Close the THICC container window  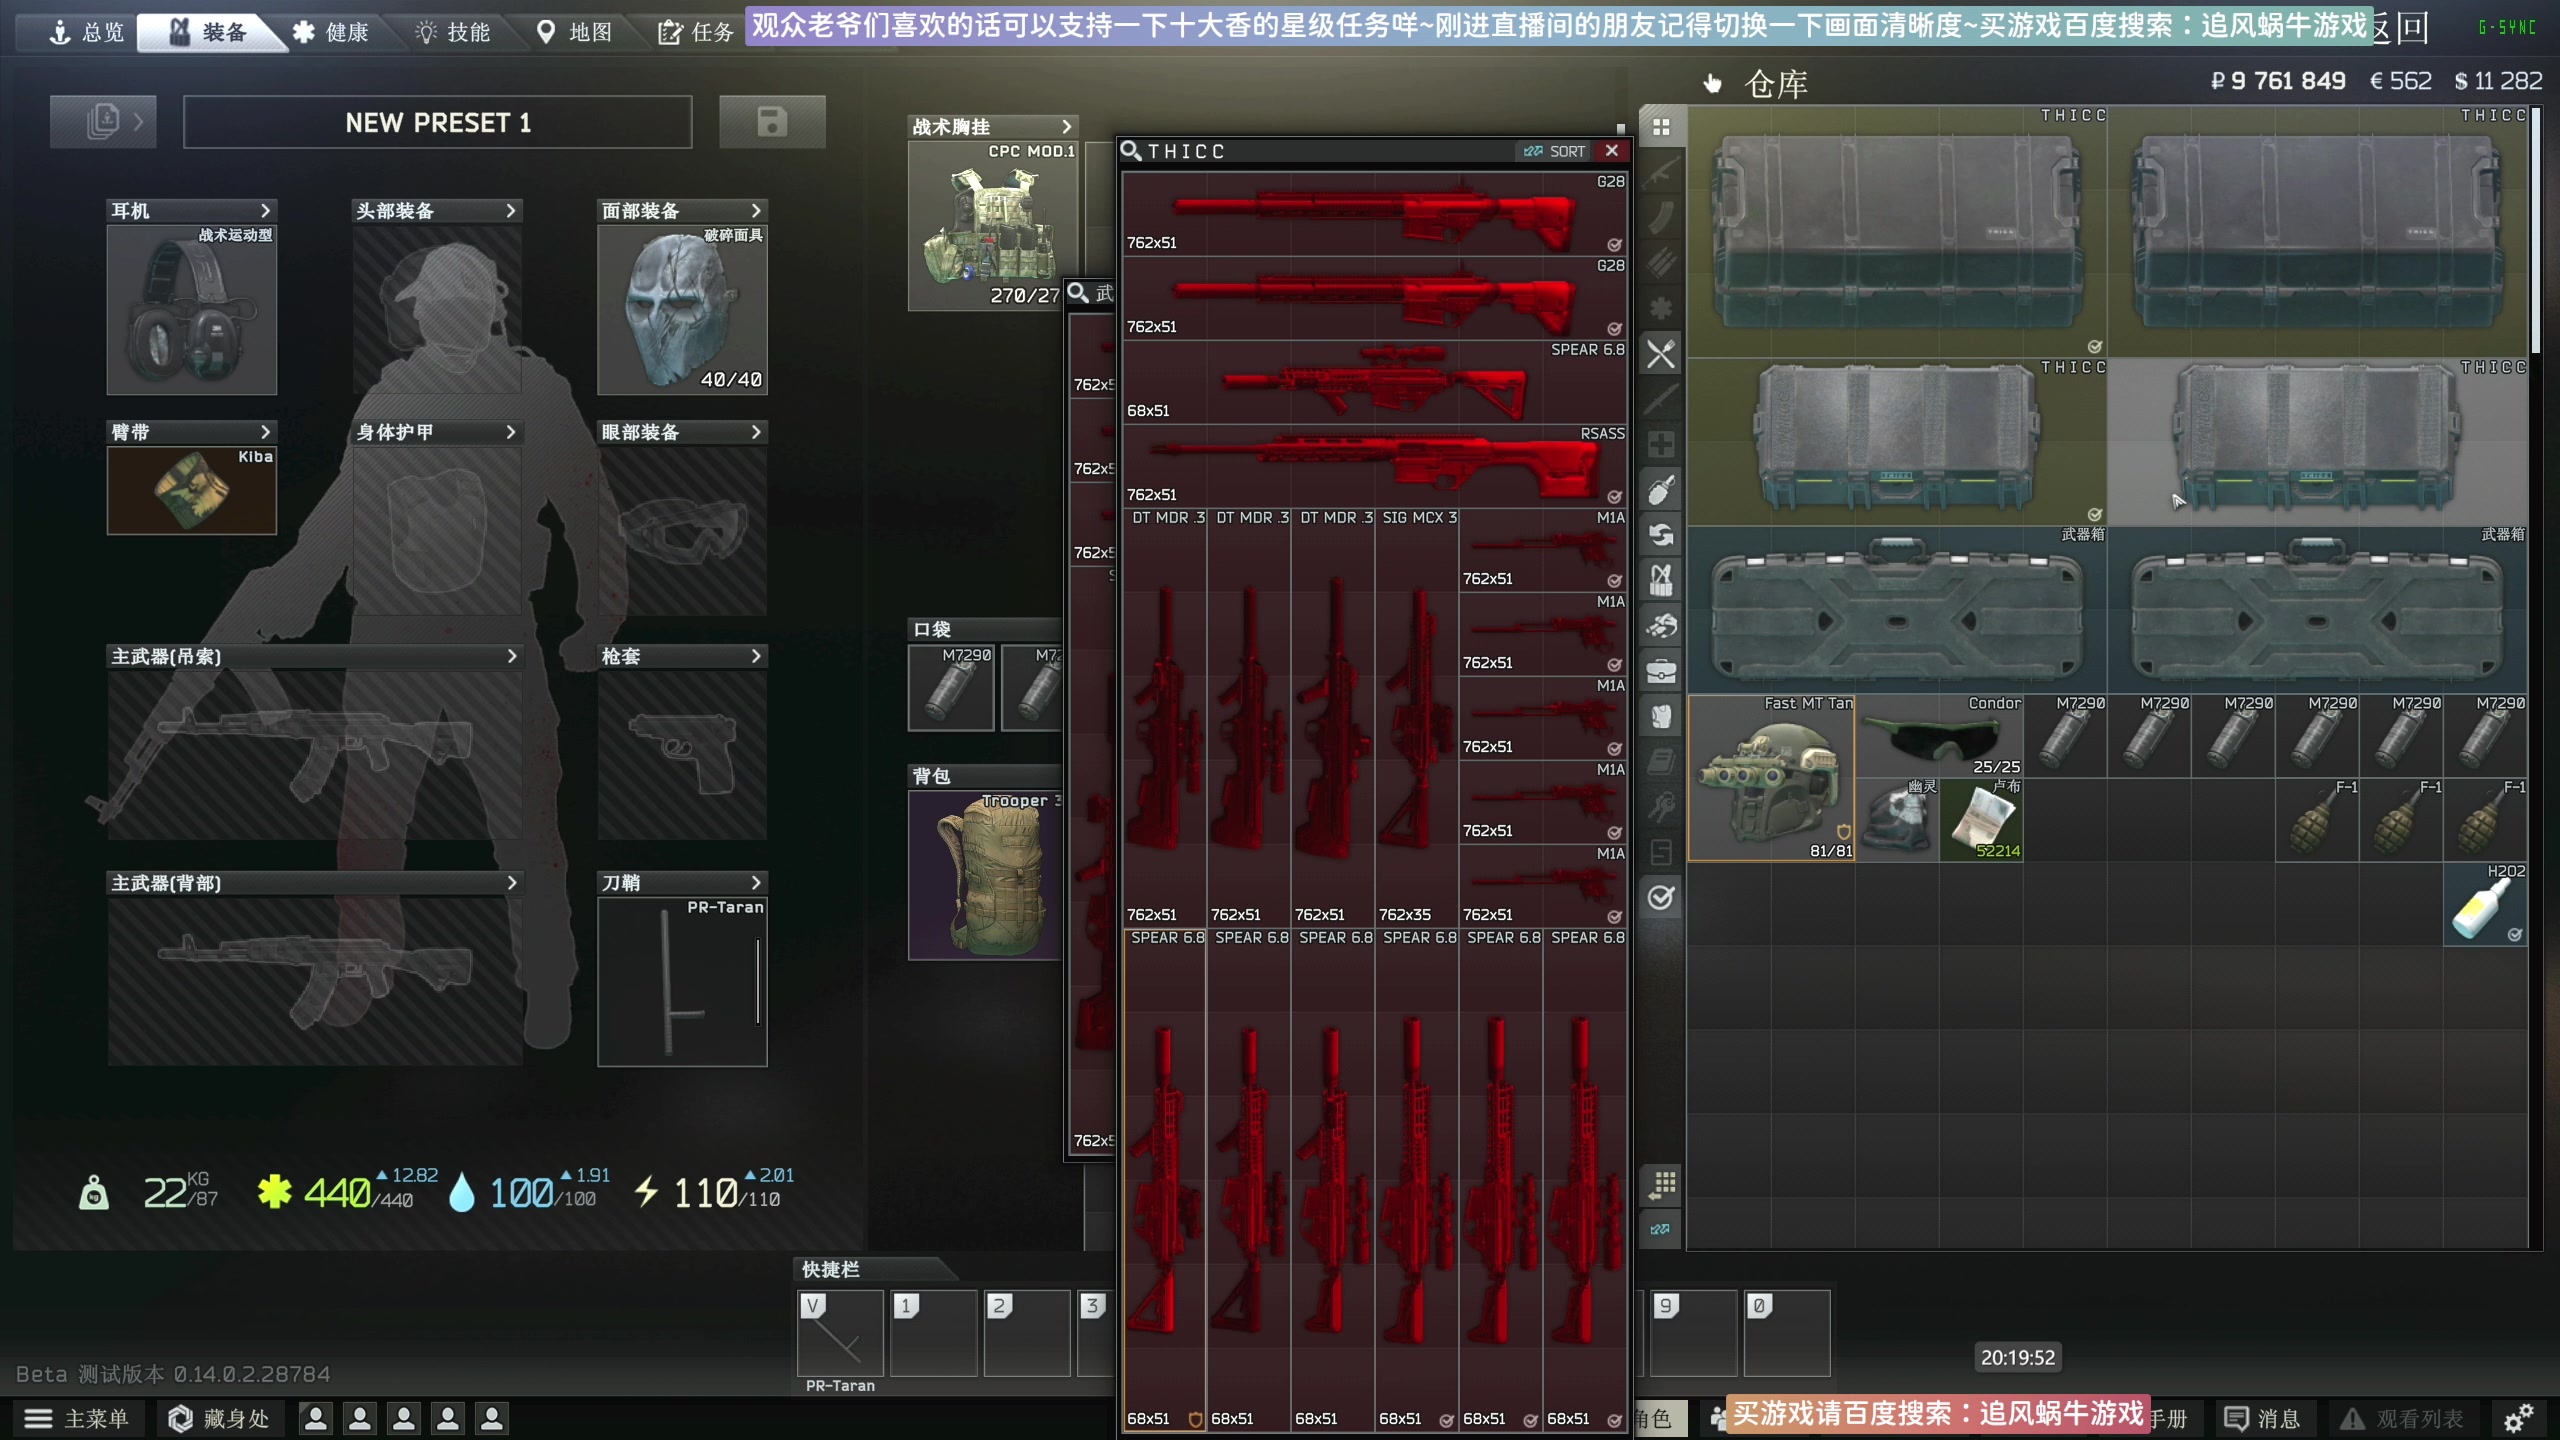[1611, 151]
